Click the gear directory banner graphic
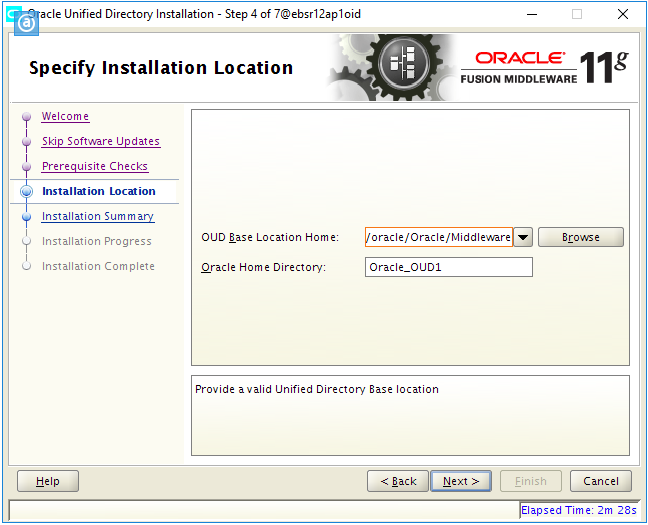The image size is (648, 525). 393,67
